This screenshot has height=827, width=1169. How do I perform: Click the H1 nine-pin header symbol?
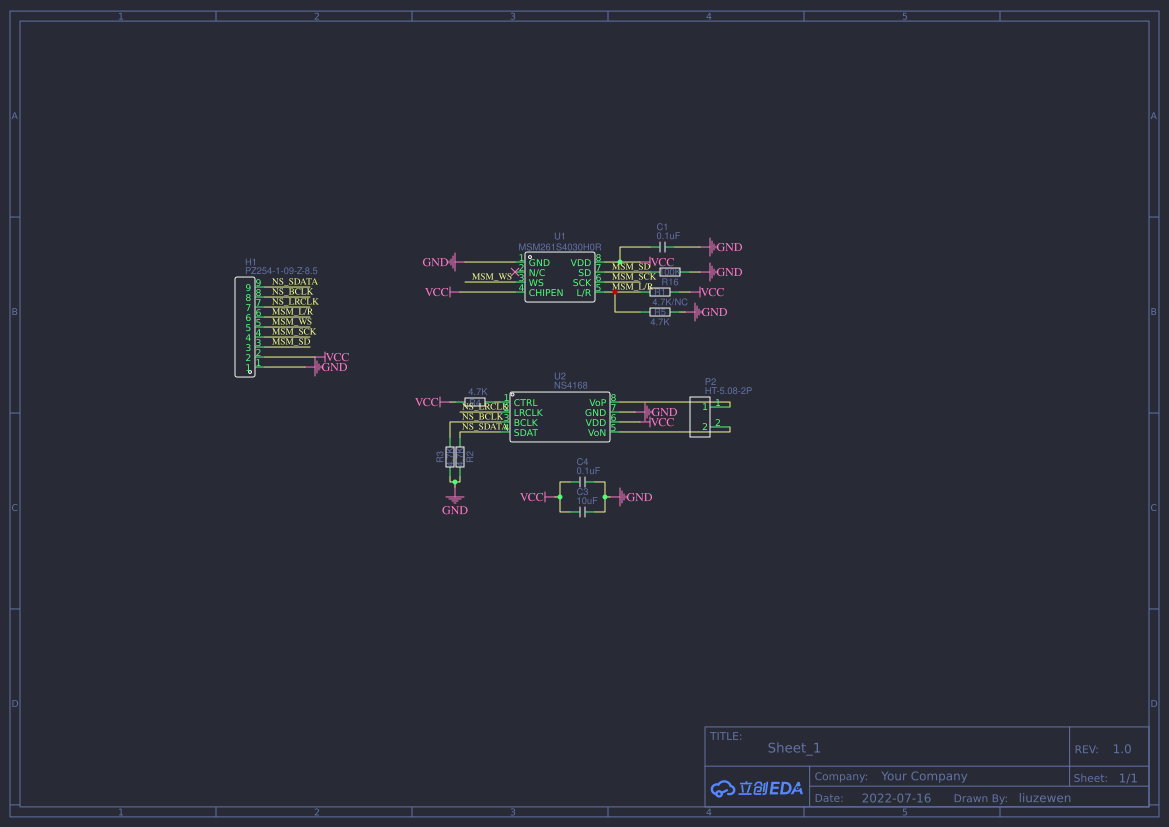244,327
